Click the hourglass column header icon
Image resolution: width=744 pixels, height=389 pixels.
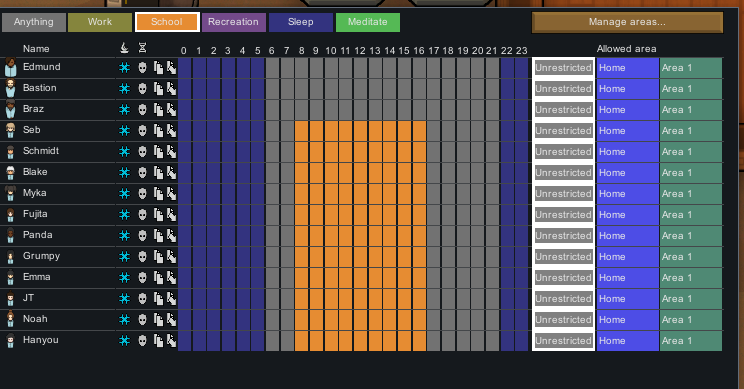pos(142,48)
